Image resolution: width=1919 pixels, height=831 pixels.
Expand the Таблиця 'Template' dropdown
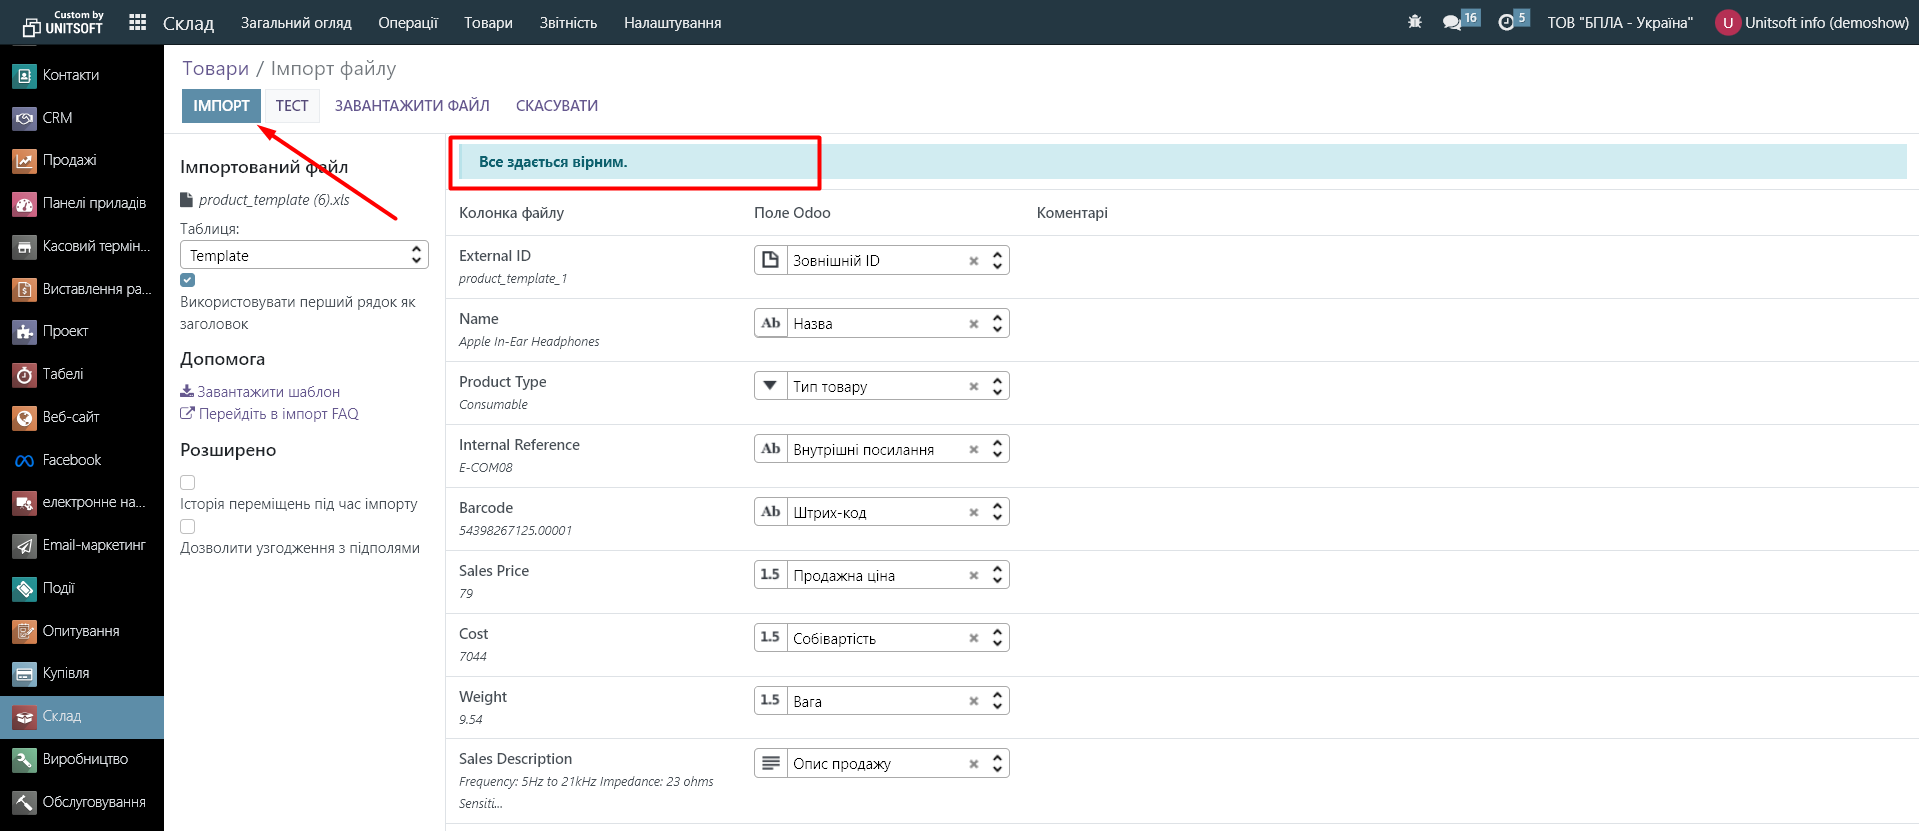304,255
